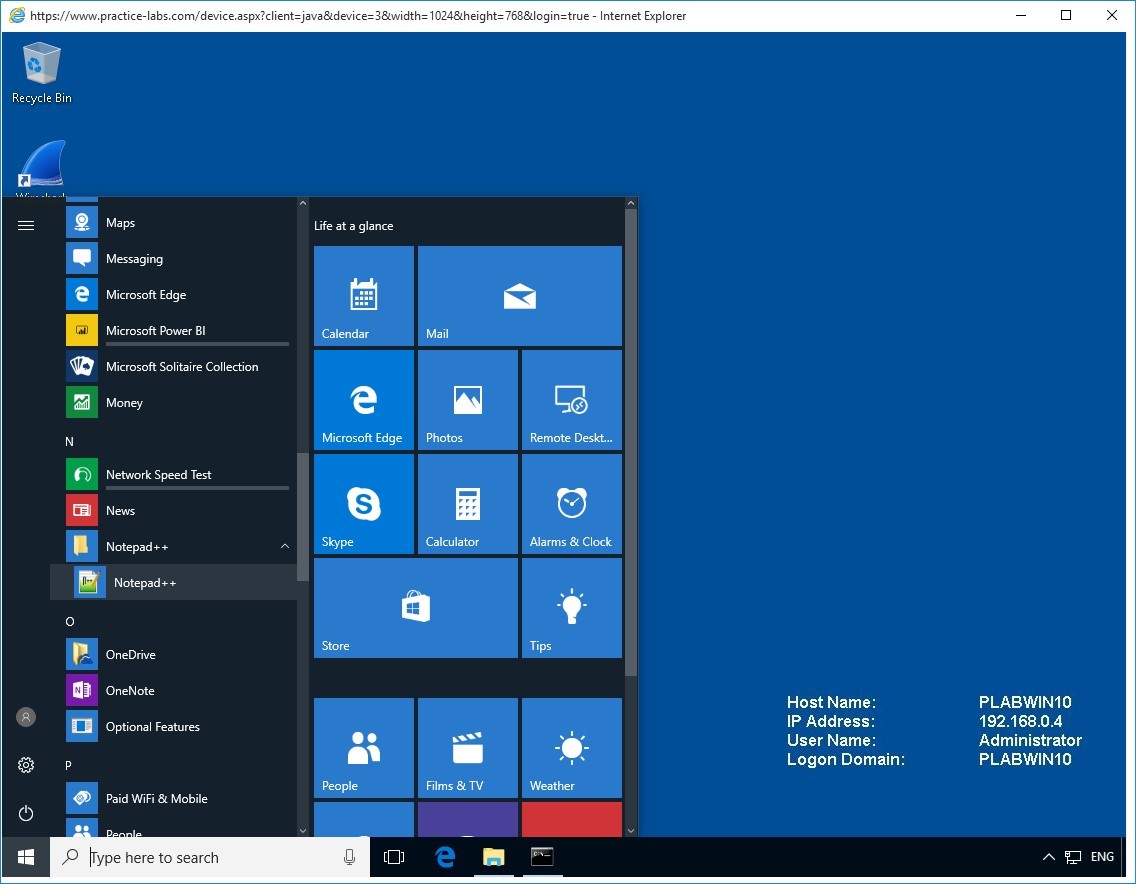
Task: Open the Store tile
Action: [415, 608]
